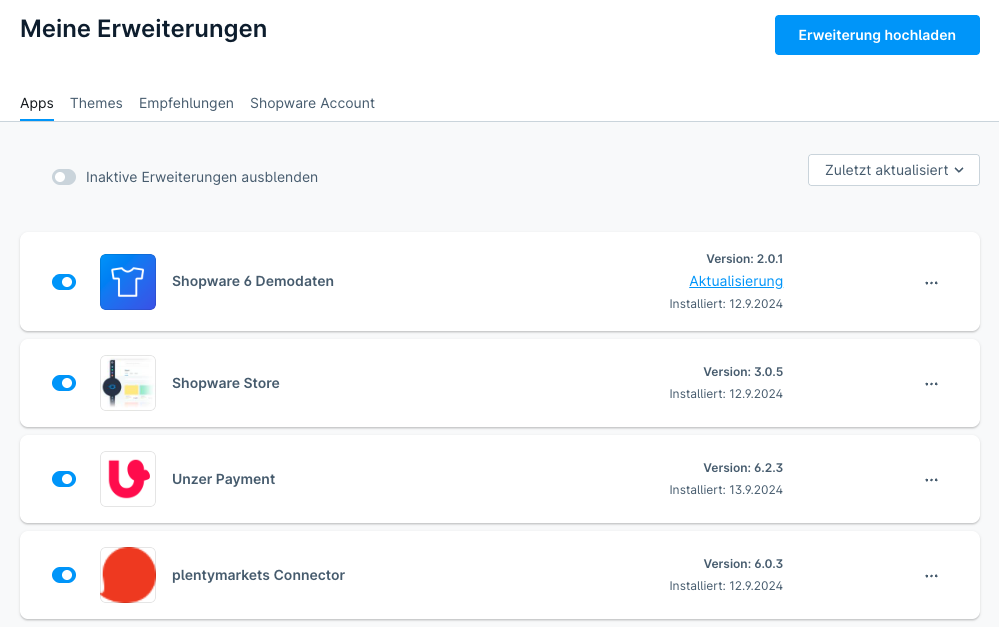Click the plentymarkets Connector red icon

coord(128,575)
